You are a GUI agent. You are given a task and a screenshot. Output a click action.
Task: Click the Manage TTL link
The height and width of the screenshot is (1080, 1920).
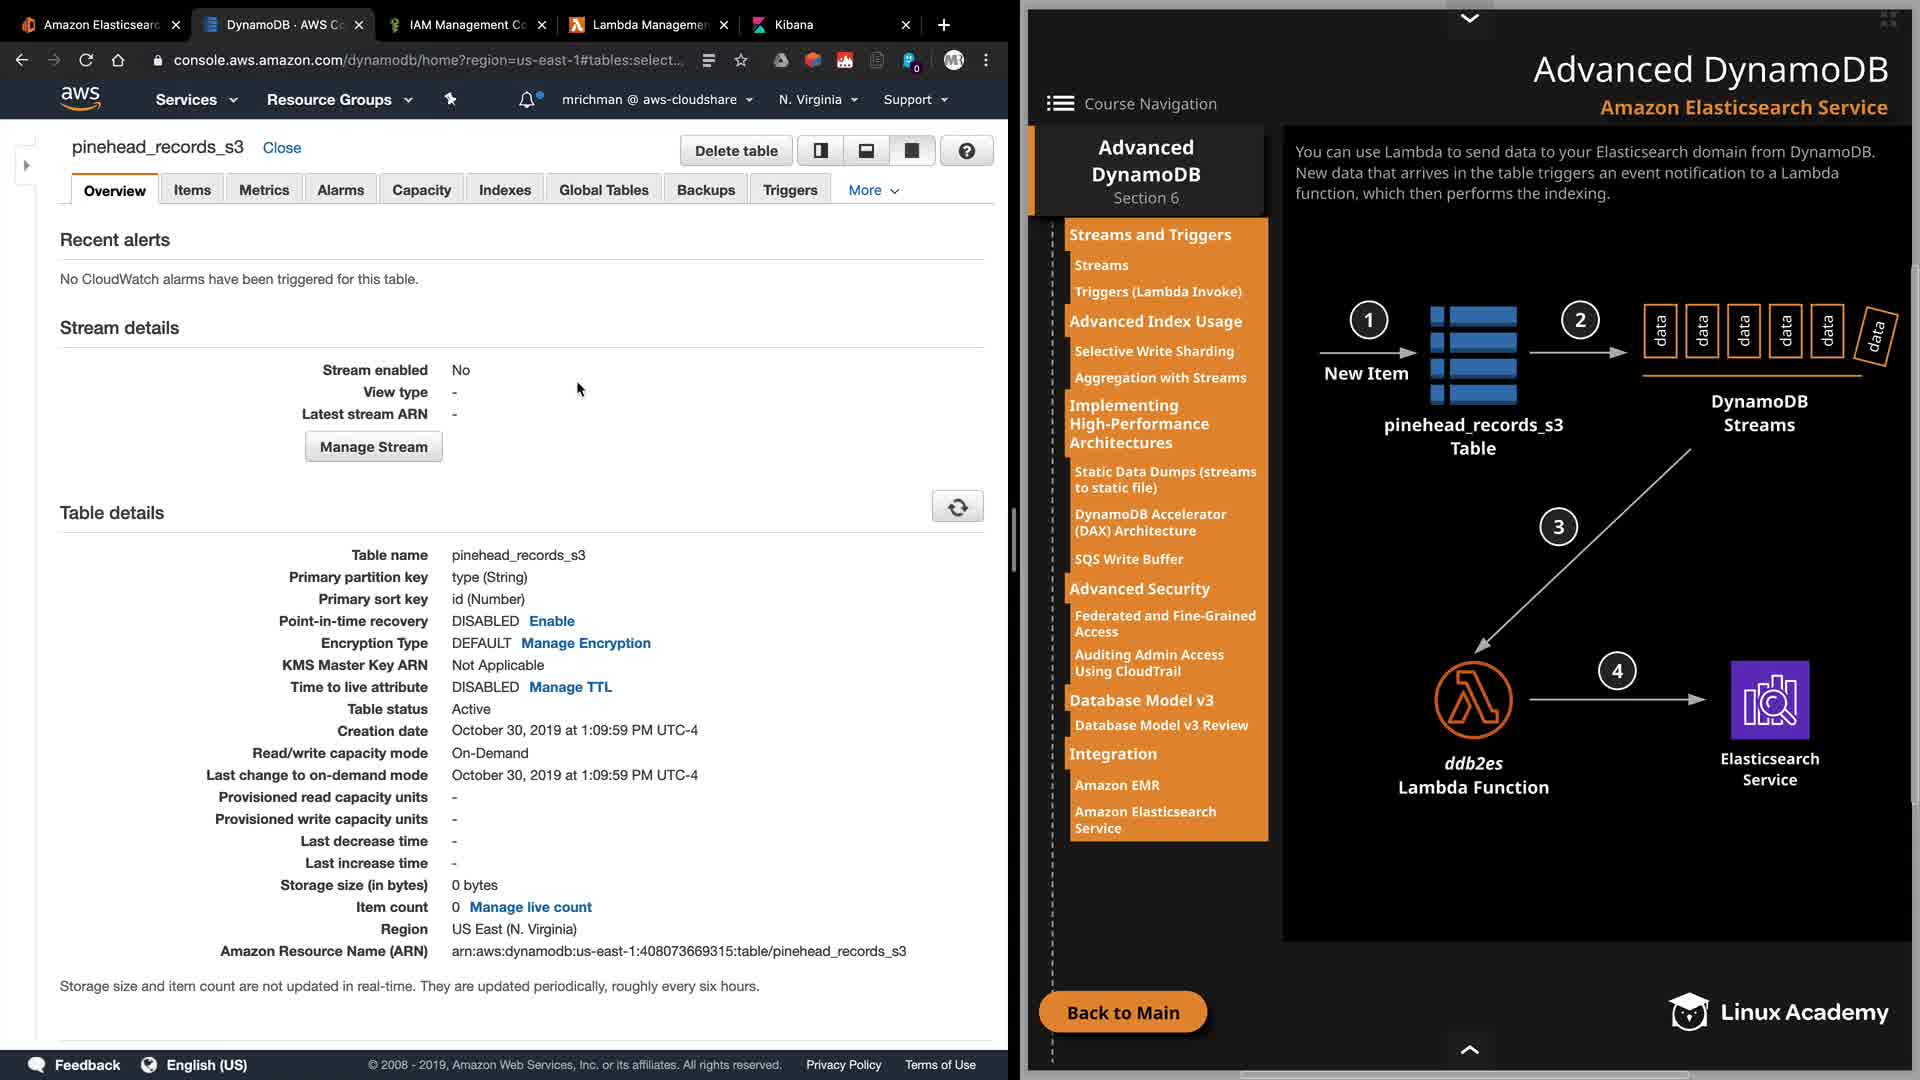(570, 687)
